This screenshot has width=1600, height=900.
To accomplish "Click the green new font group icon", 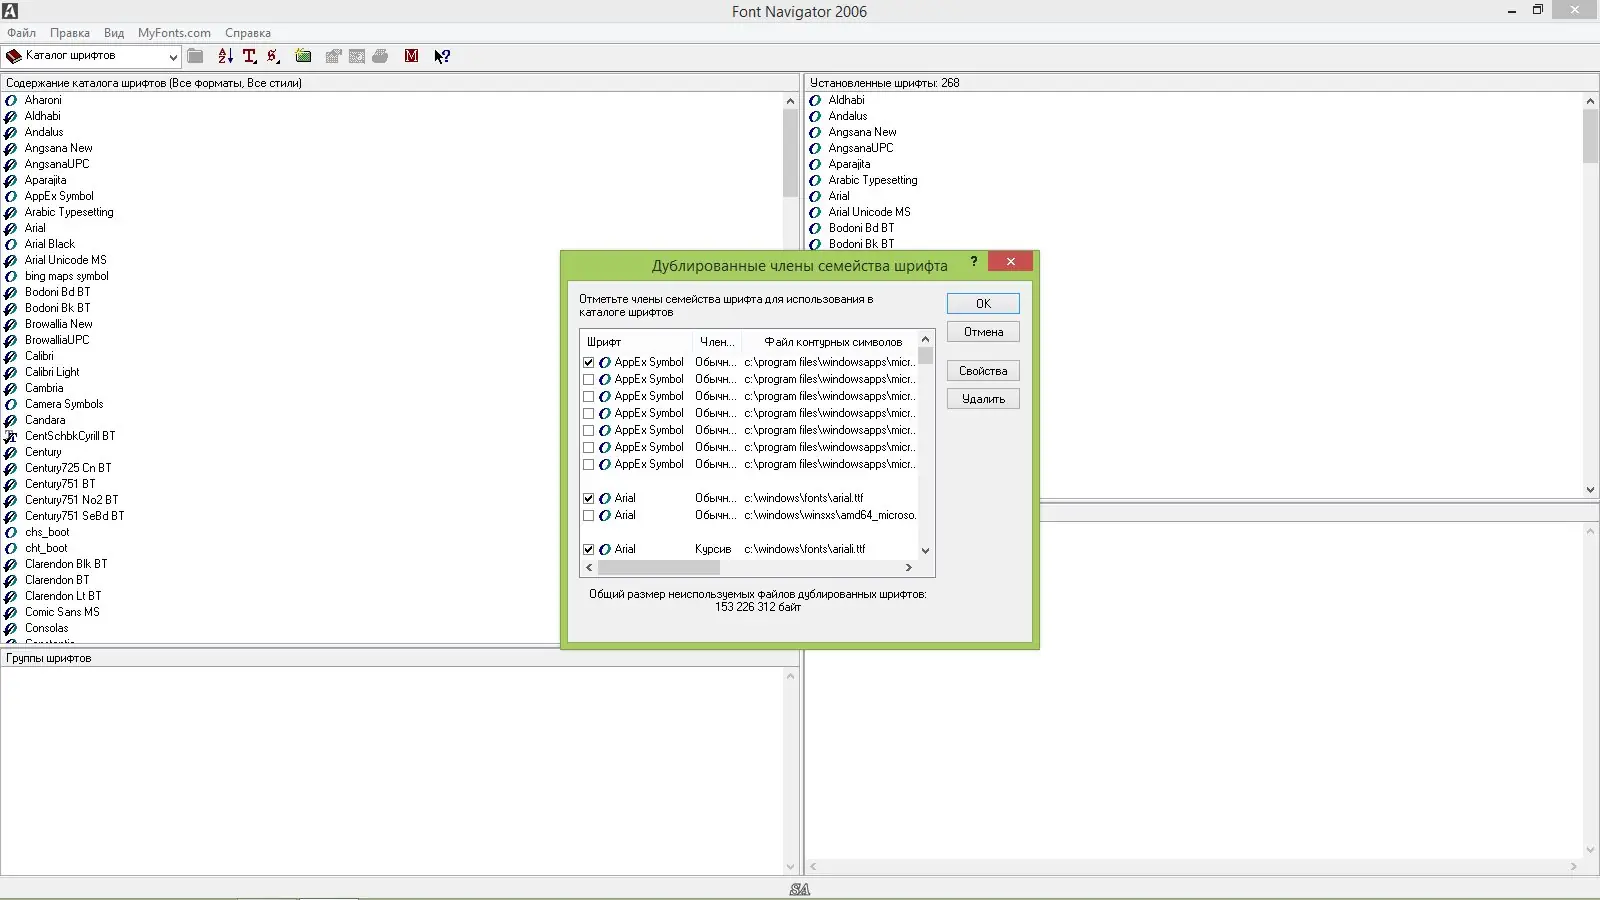I will [x=303, y=56].
